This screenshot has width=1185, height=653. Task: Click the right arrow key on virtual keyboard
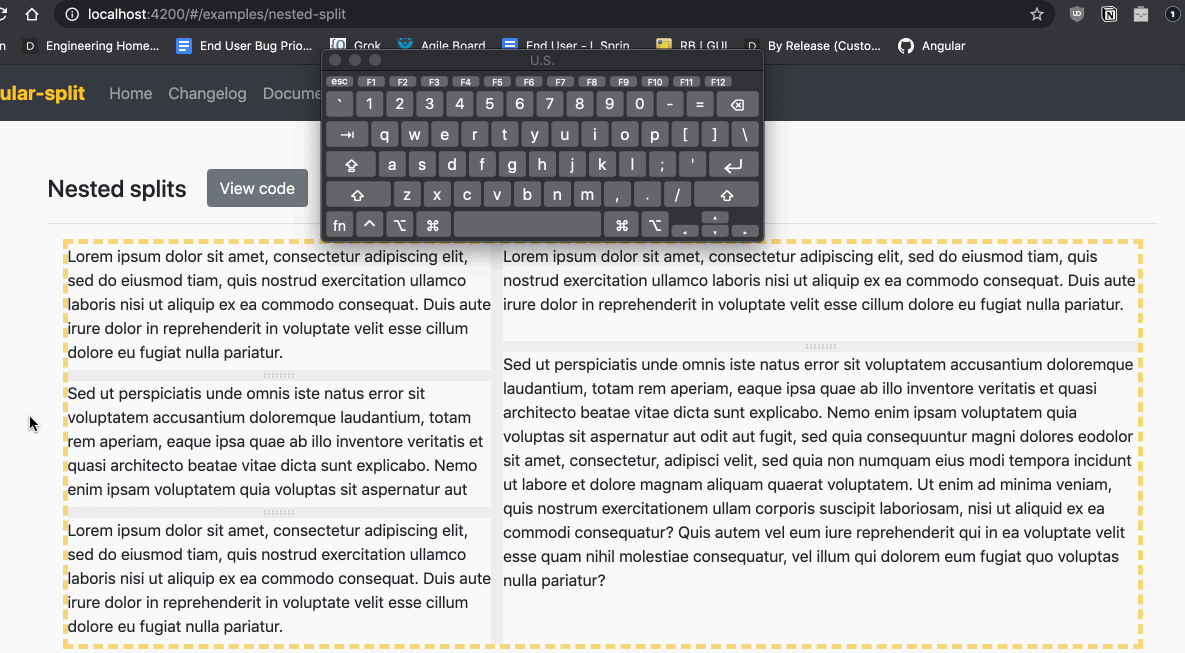(745, 231)
